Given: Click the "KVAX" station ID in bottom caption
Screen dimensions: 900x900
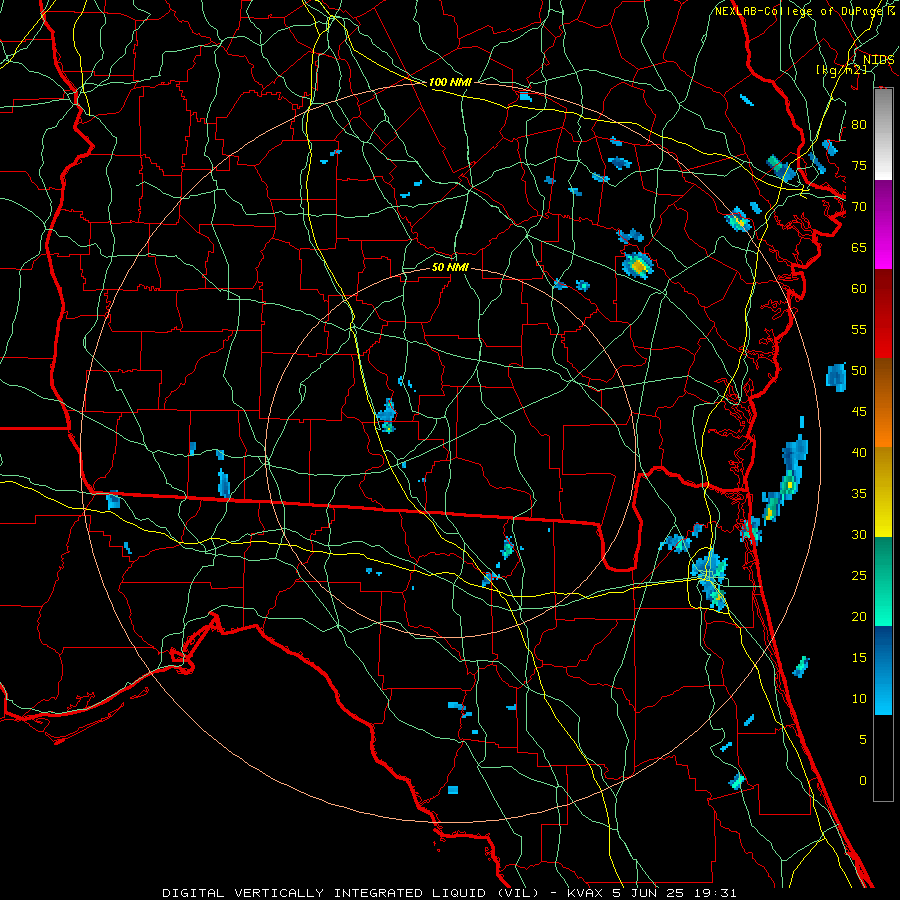Looking at the screenshot, I should [x=585, y=893].
